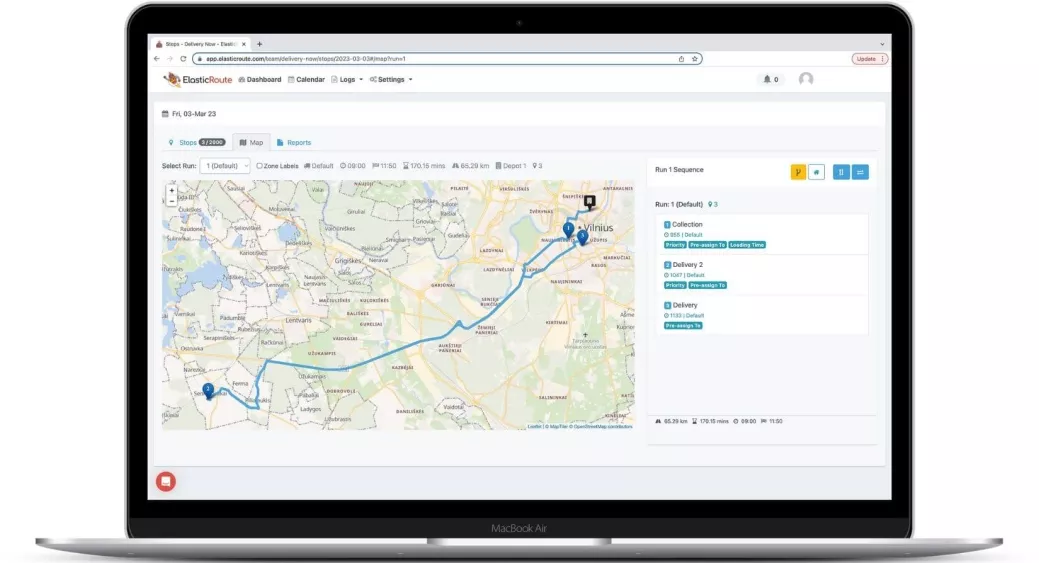1039x563 pixels.
Task: Open the Select Run dropdown
Action: pos(225,166)
